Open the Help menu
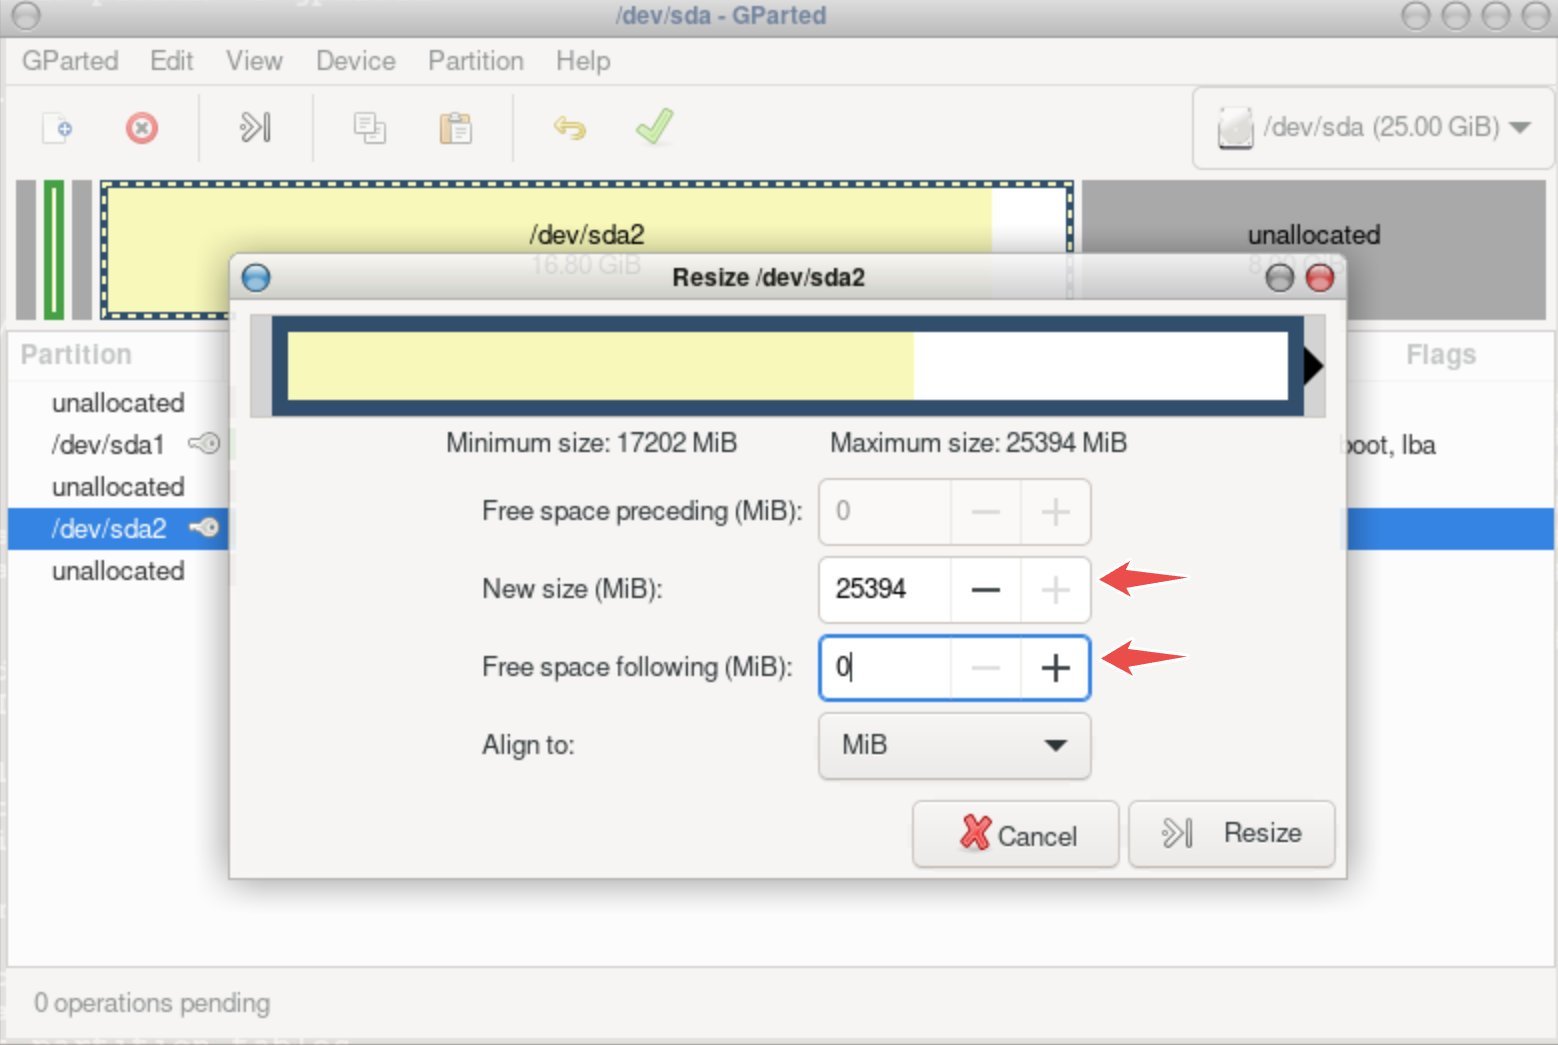Screen dimensions: 1558x1045 (583, 61)
